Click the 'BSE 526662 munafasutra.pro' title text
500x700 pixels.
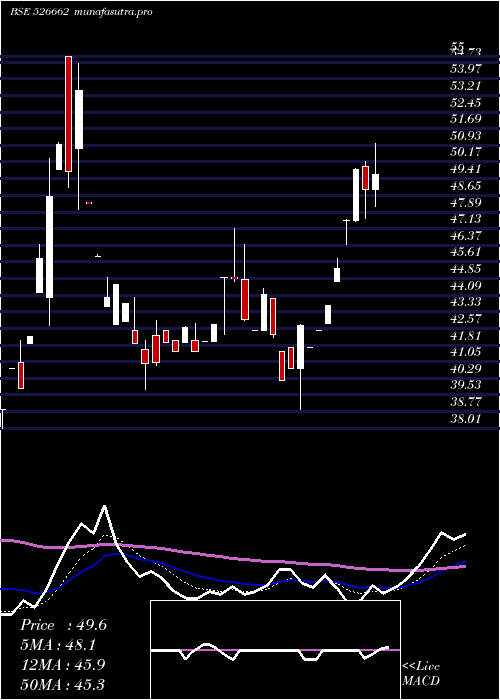click(82, 12)
